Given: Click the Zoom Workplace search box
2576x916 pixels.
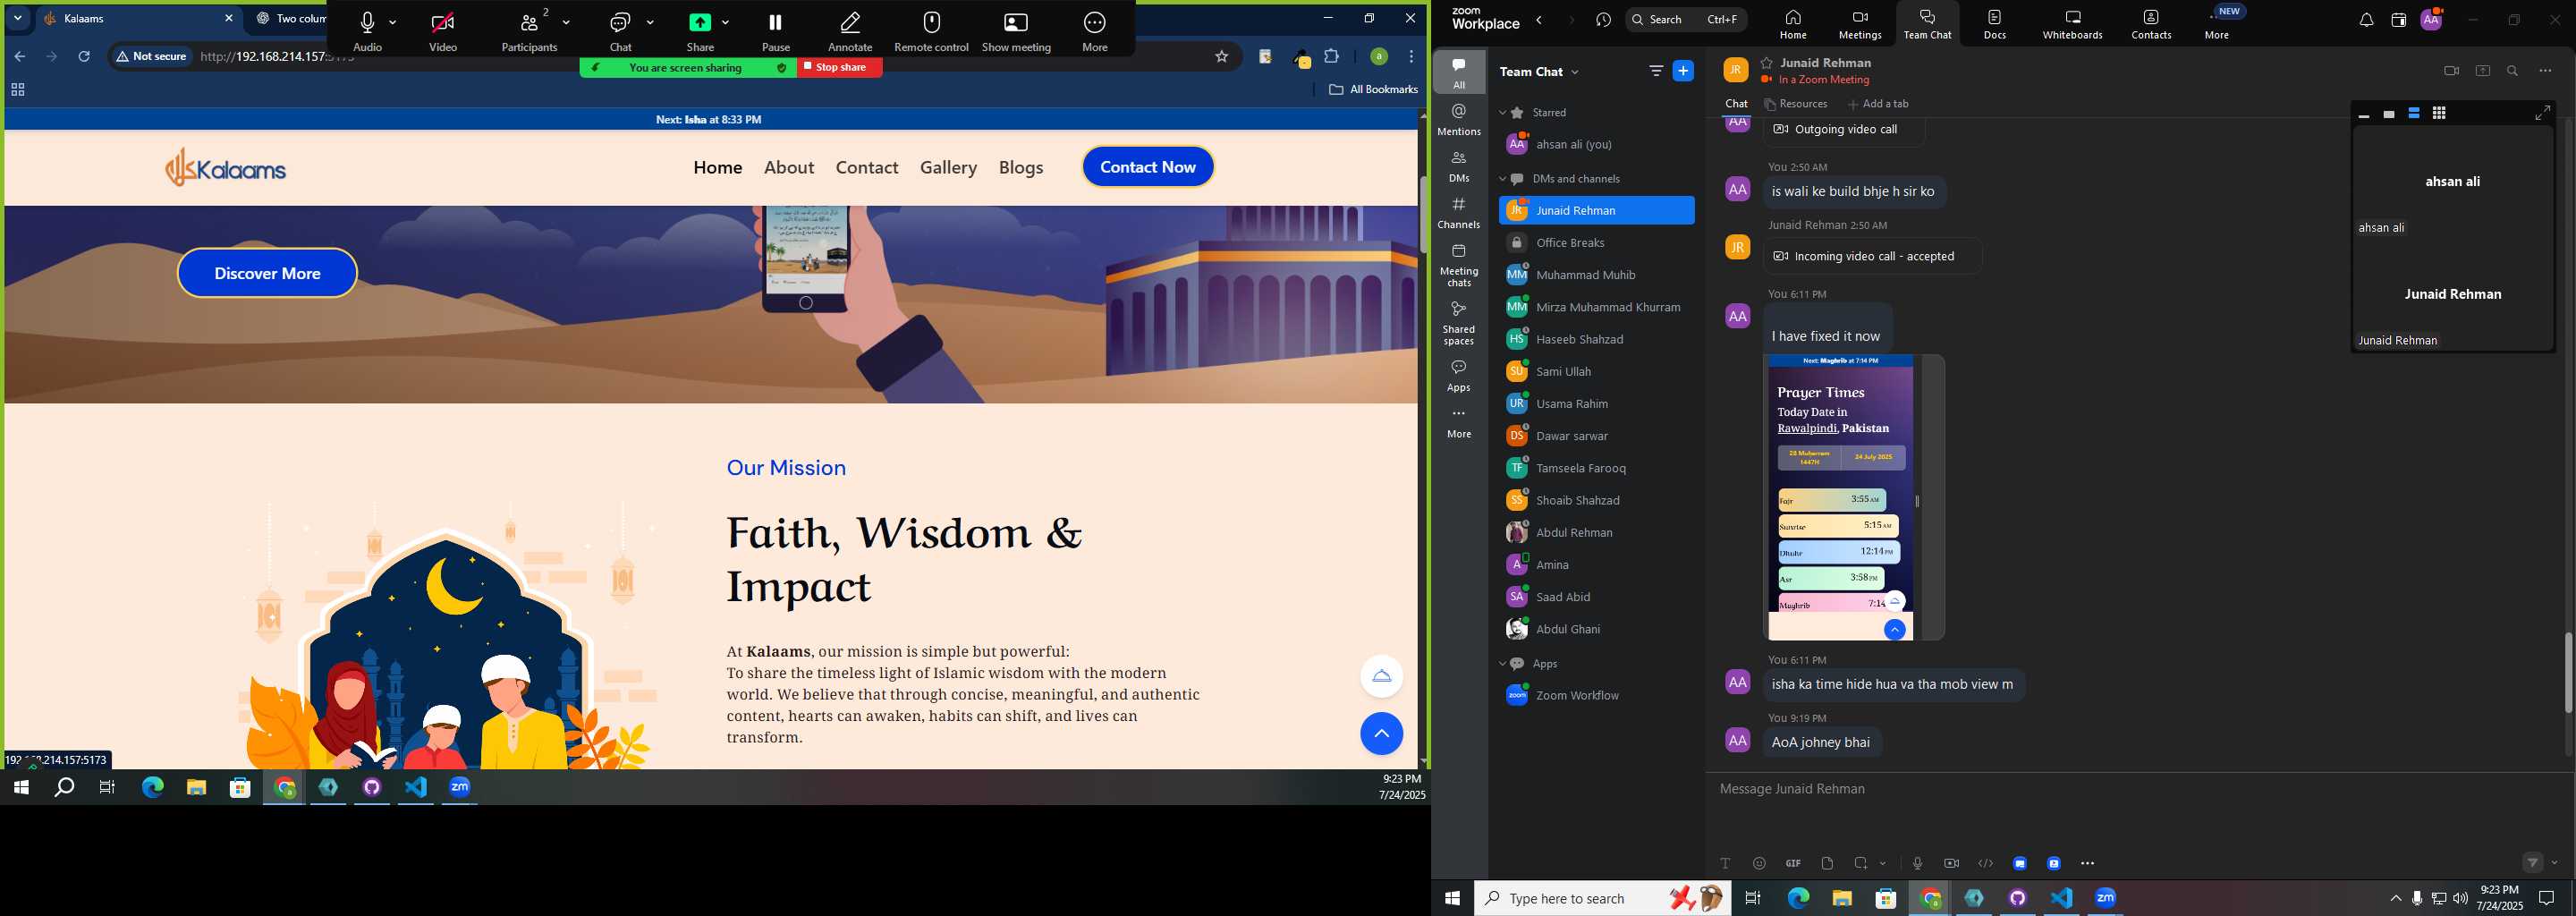Looking at the screenshot, I should pyautogui.click(x=1686, y=19).
